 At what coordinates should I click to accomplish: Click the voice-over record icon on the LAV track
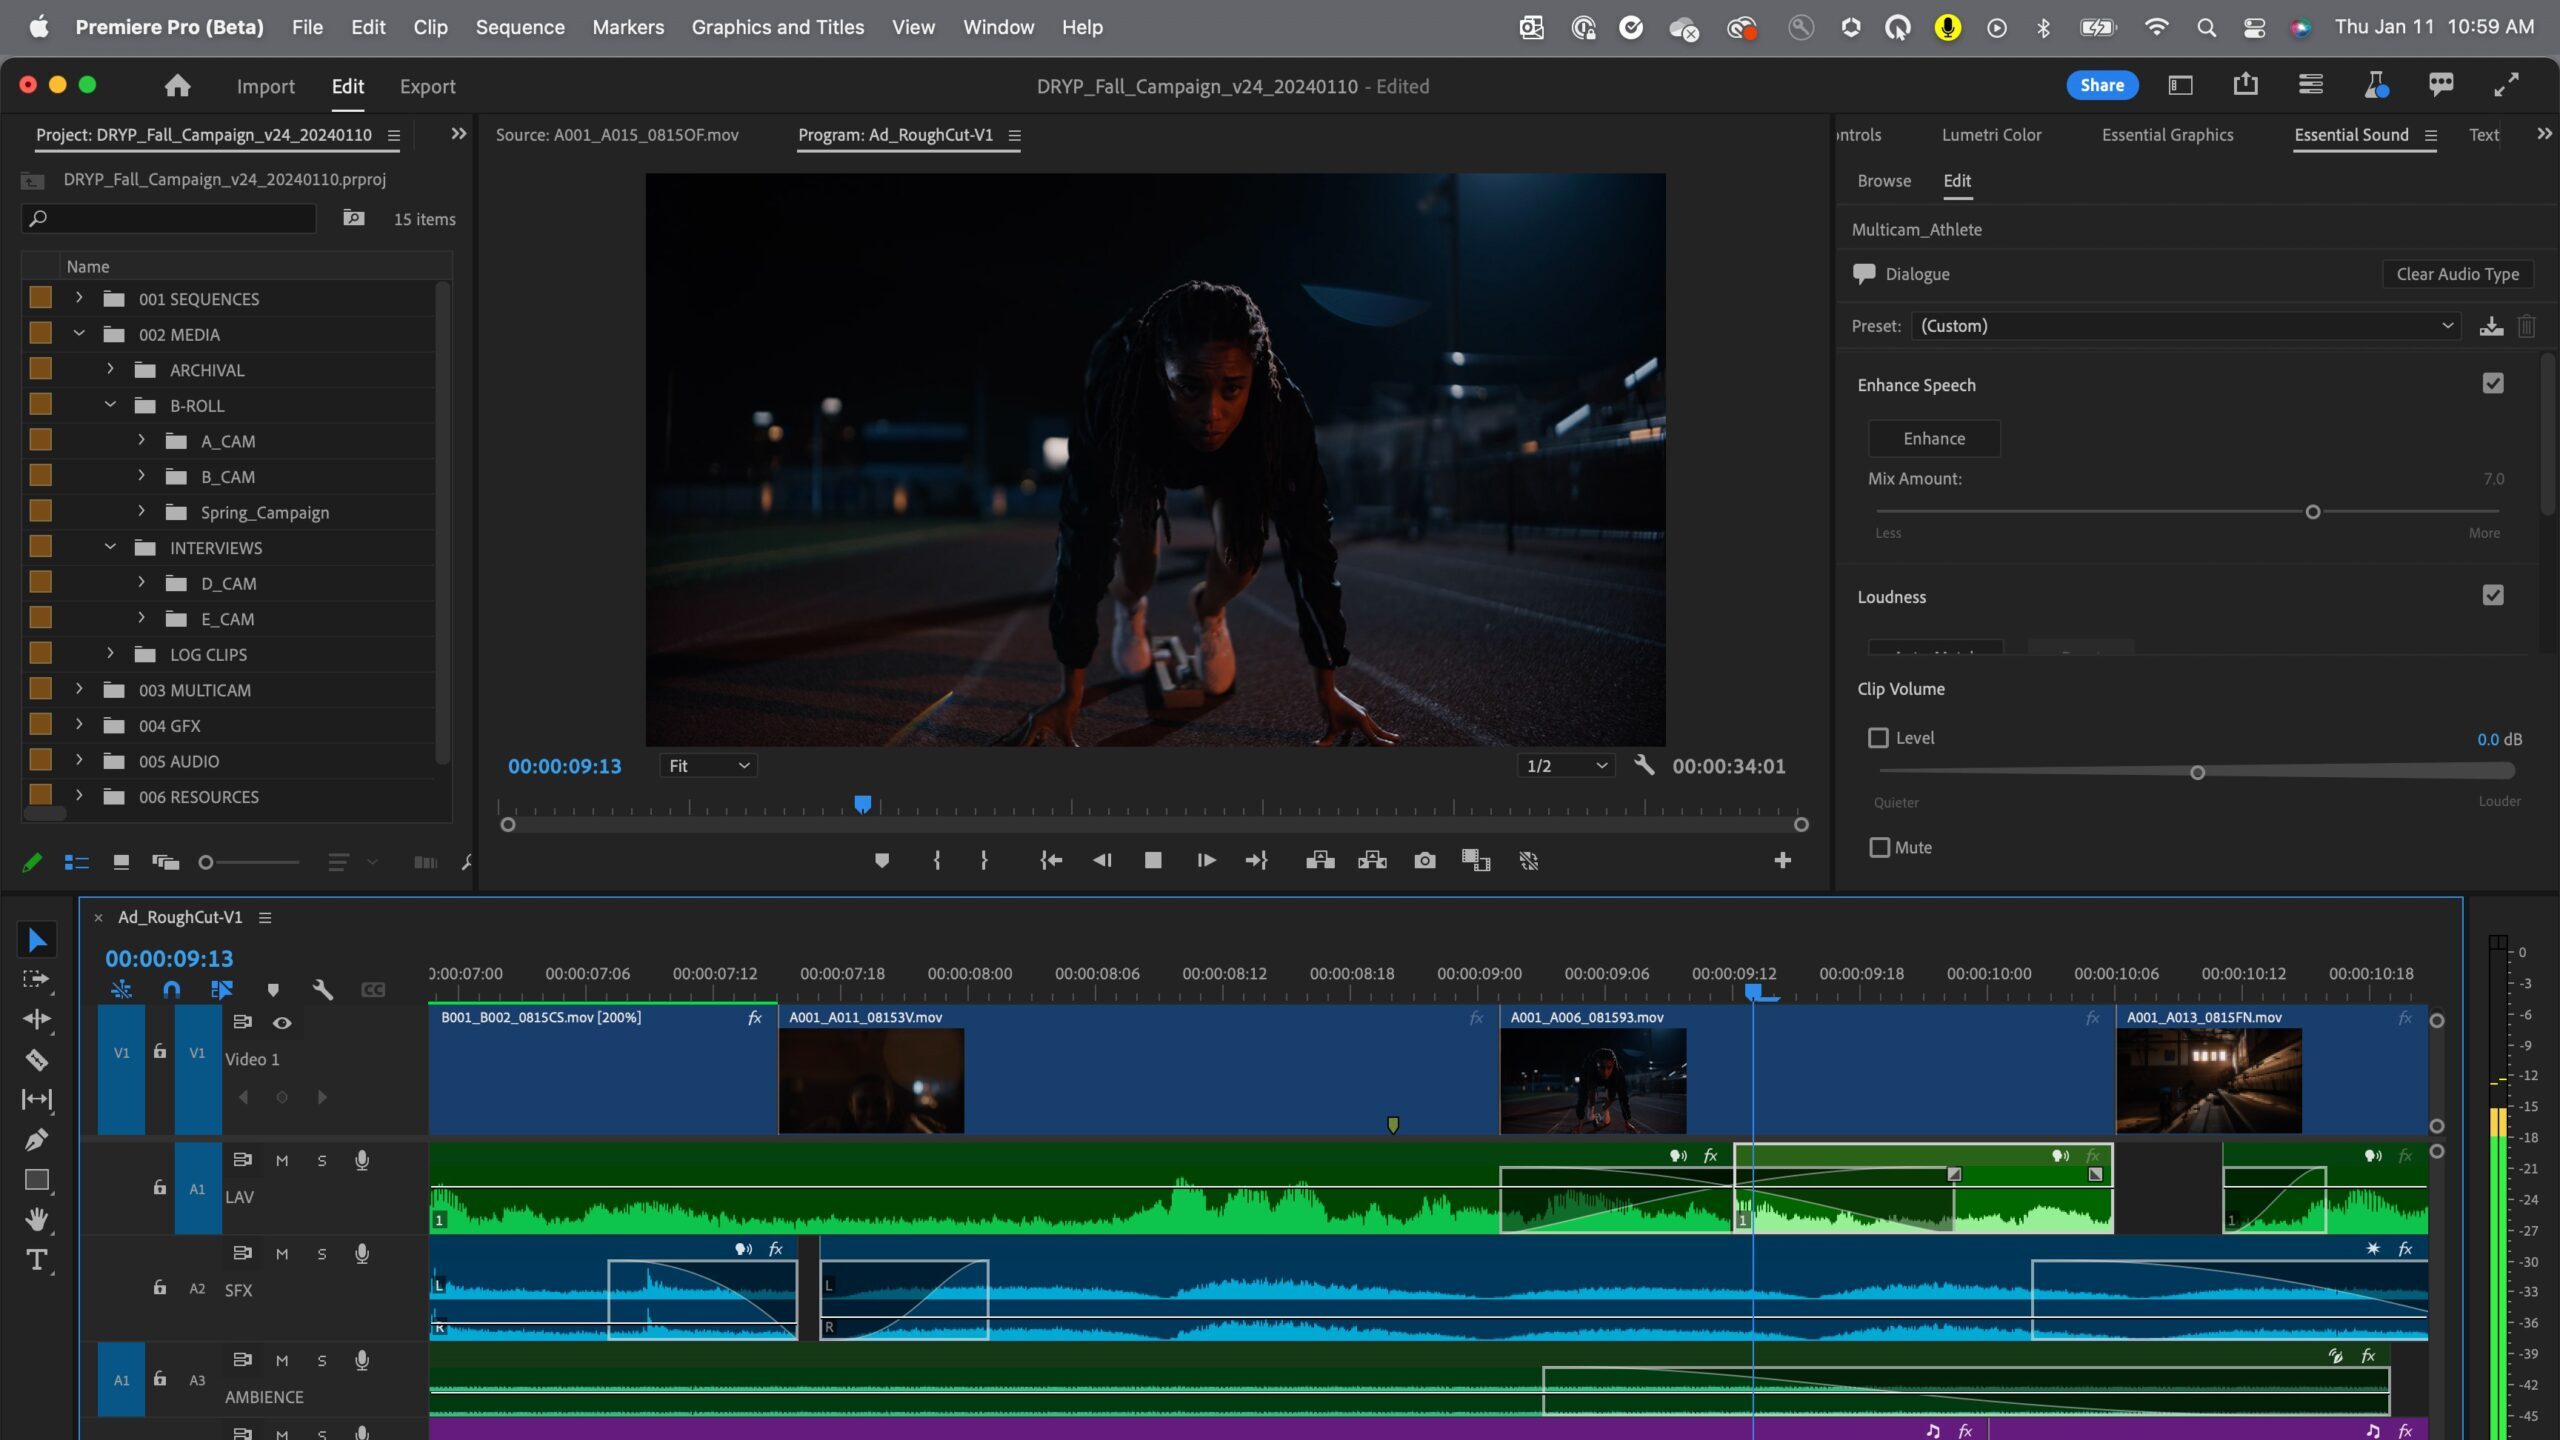[x=361, y=1160]
